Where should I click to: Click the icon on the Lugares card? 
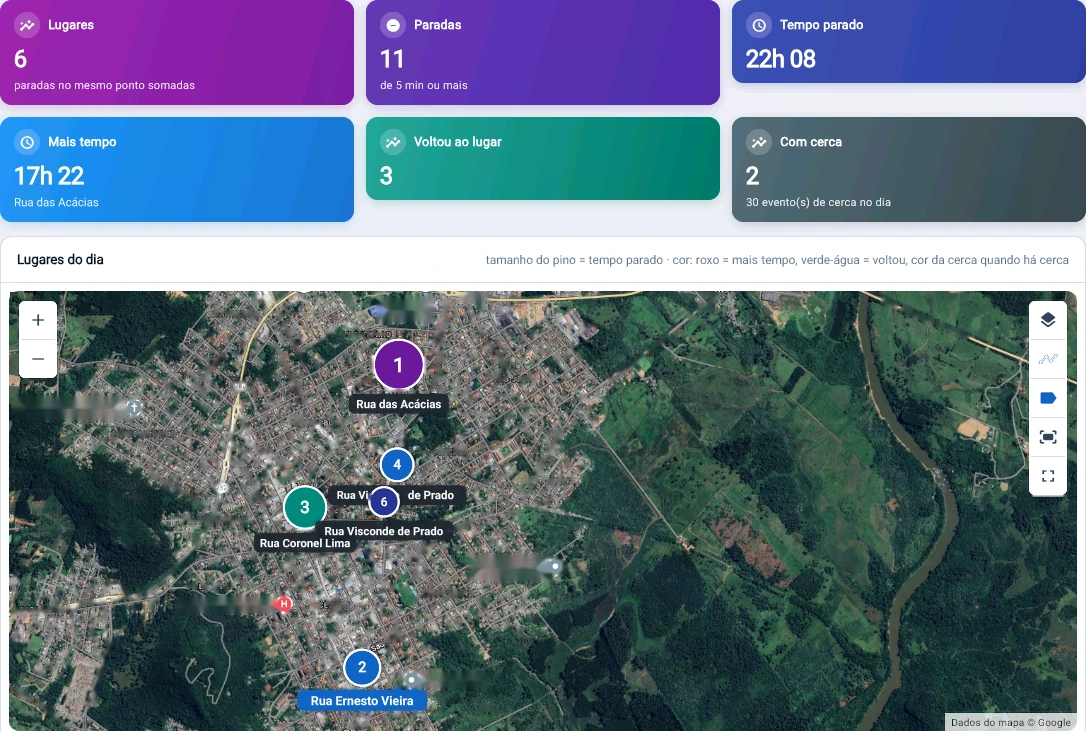tap(27, 25)
